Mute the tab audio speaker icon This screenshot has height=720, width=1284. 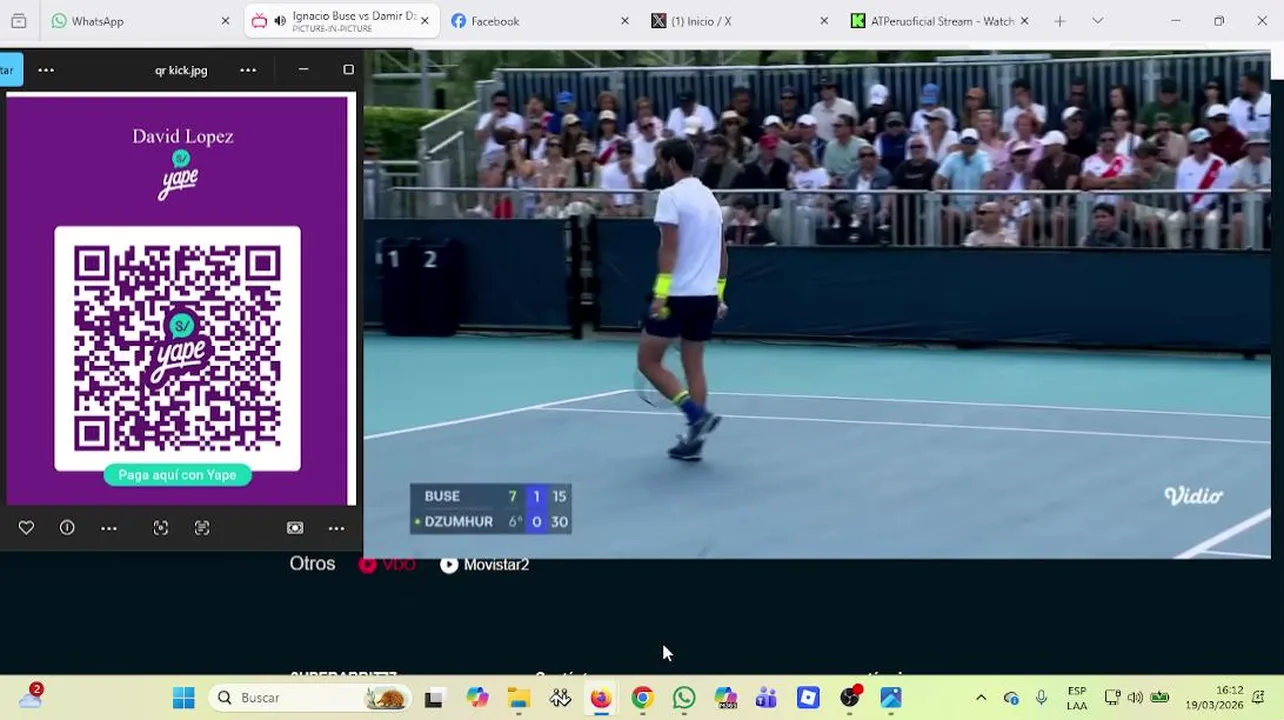point(279,21)
